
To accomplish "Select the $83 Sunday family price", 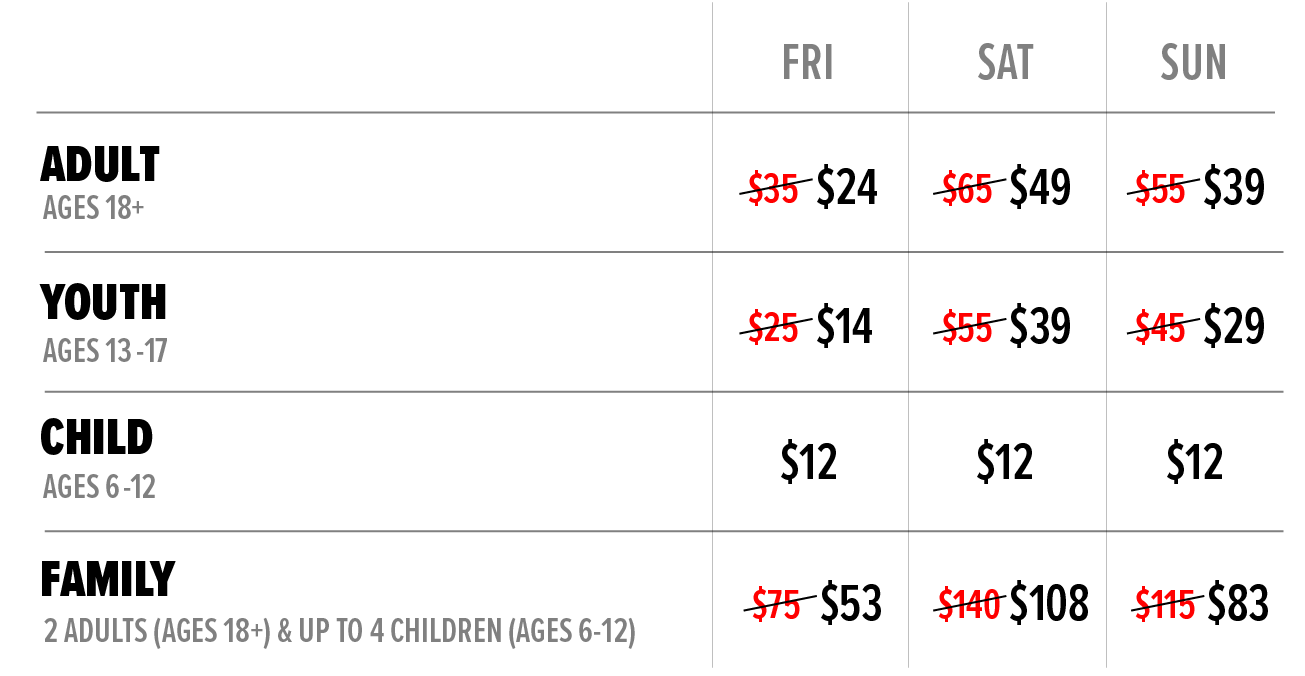I will point(1238,603).
